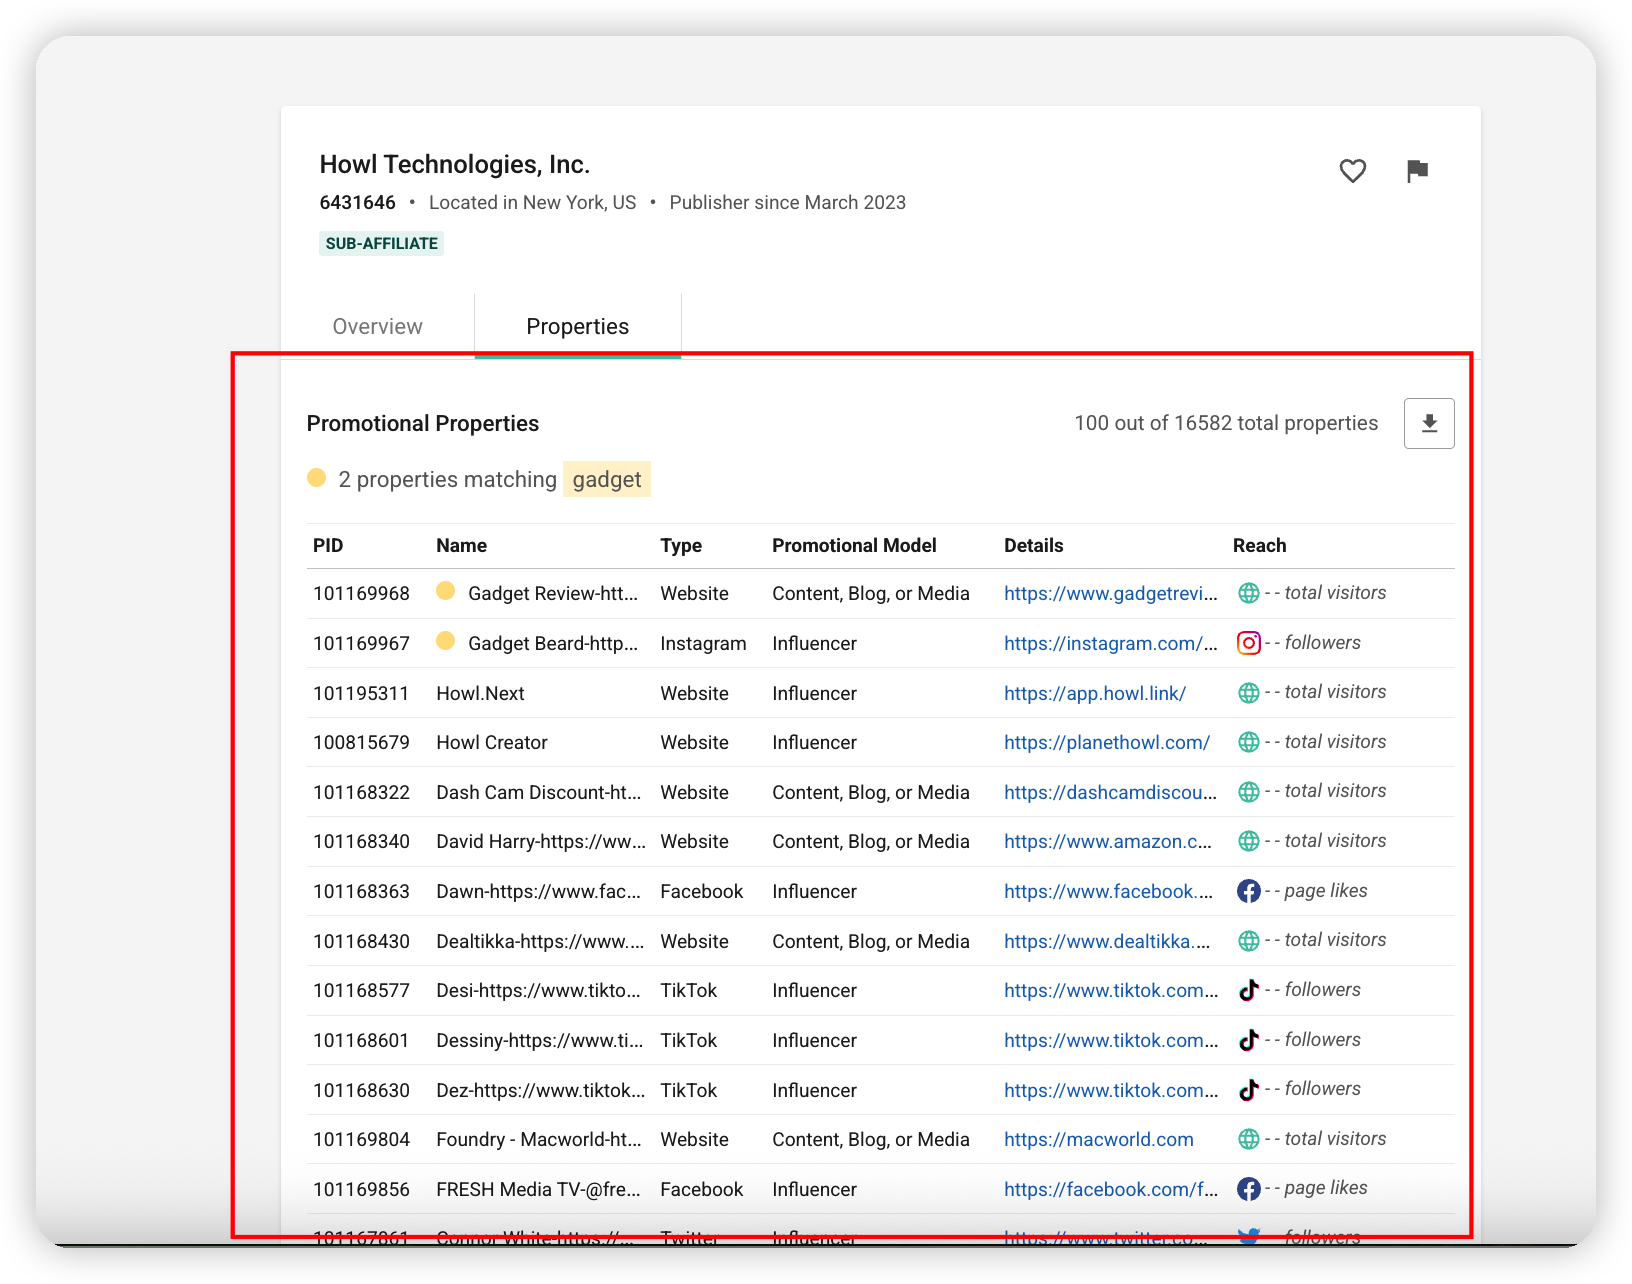Viewport: 1632px width, 1284px height.
Task: Open the macworld.com link
Action: (1098, 1140)
